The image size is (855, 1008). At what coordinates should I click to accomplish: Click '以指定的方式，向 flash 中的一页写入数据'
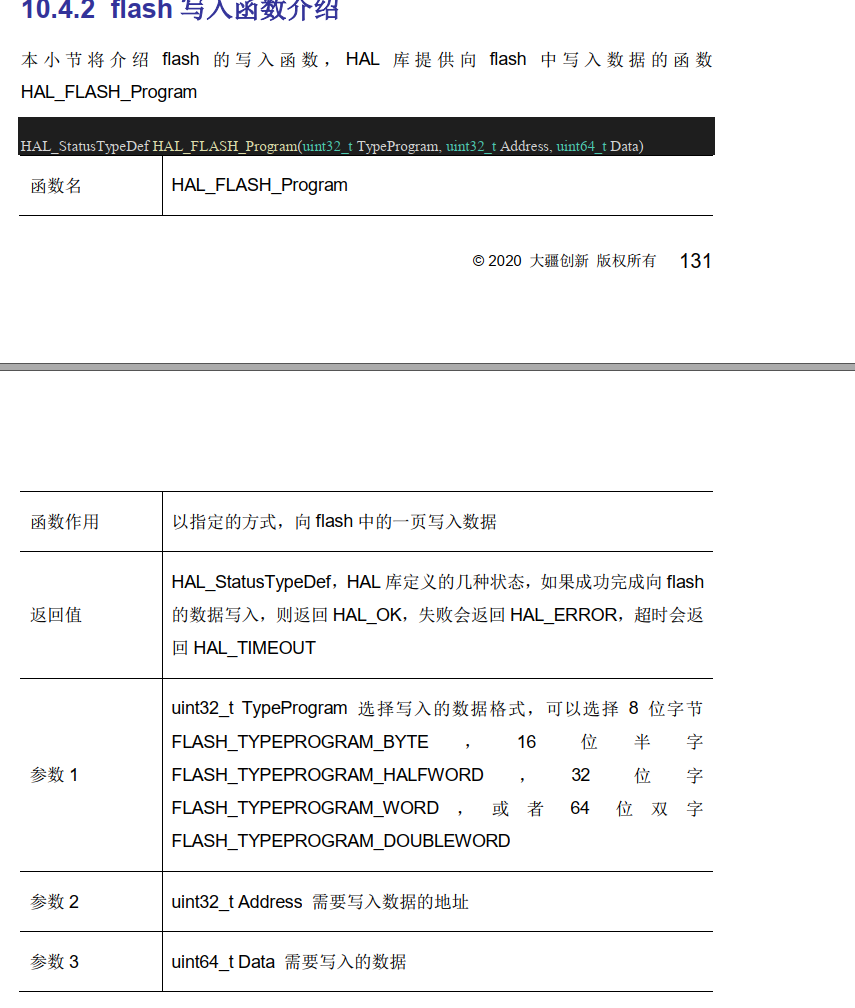tap(334, 521)
